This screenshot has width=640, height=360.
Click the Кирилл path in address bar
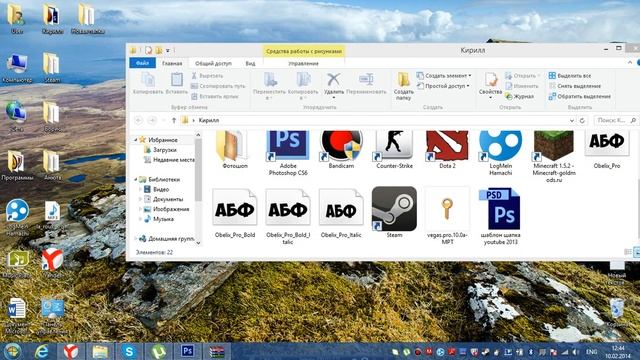click(209, 120)
